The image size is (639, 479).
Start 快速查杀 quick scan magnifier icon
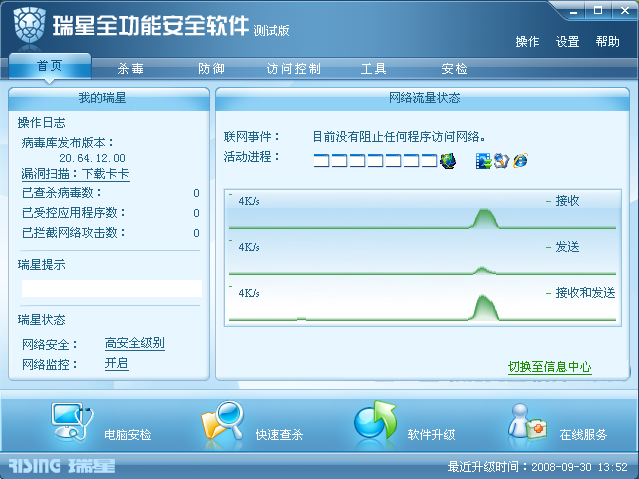pyautogui.click(x=223, y=422)
